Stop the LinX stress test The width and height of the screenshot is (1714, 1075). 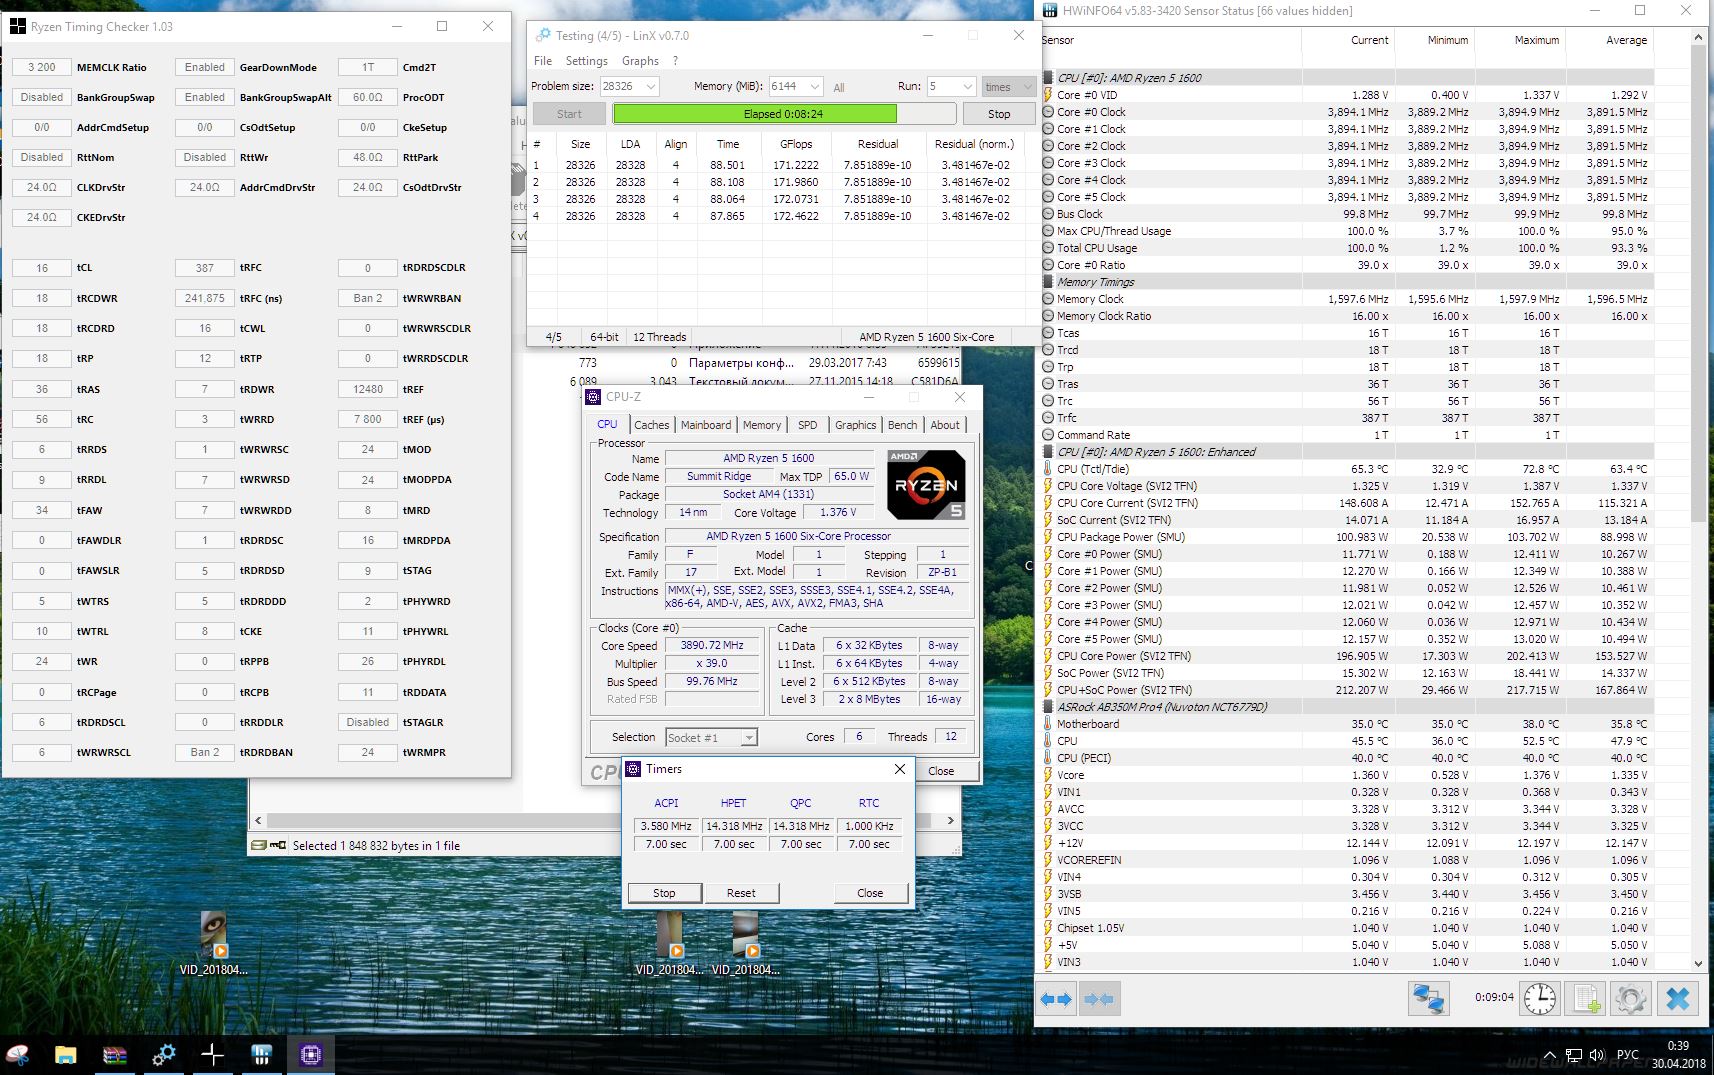[x=999, y=114]
